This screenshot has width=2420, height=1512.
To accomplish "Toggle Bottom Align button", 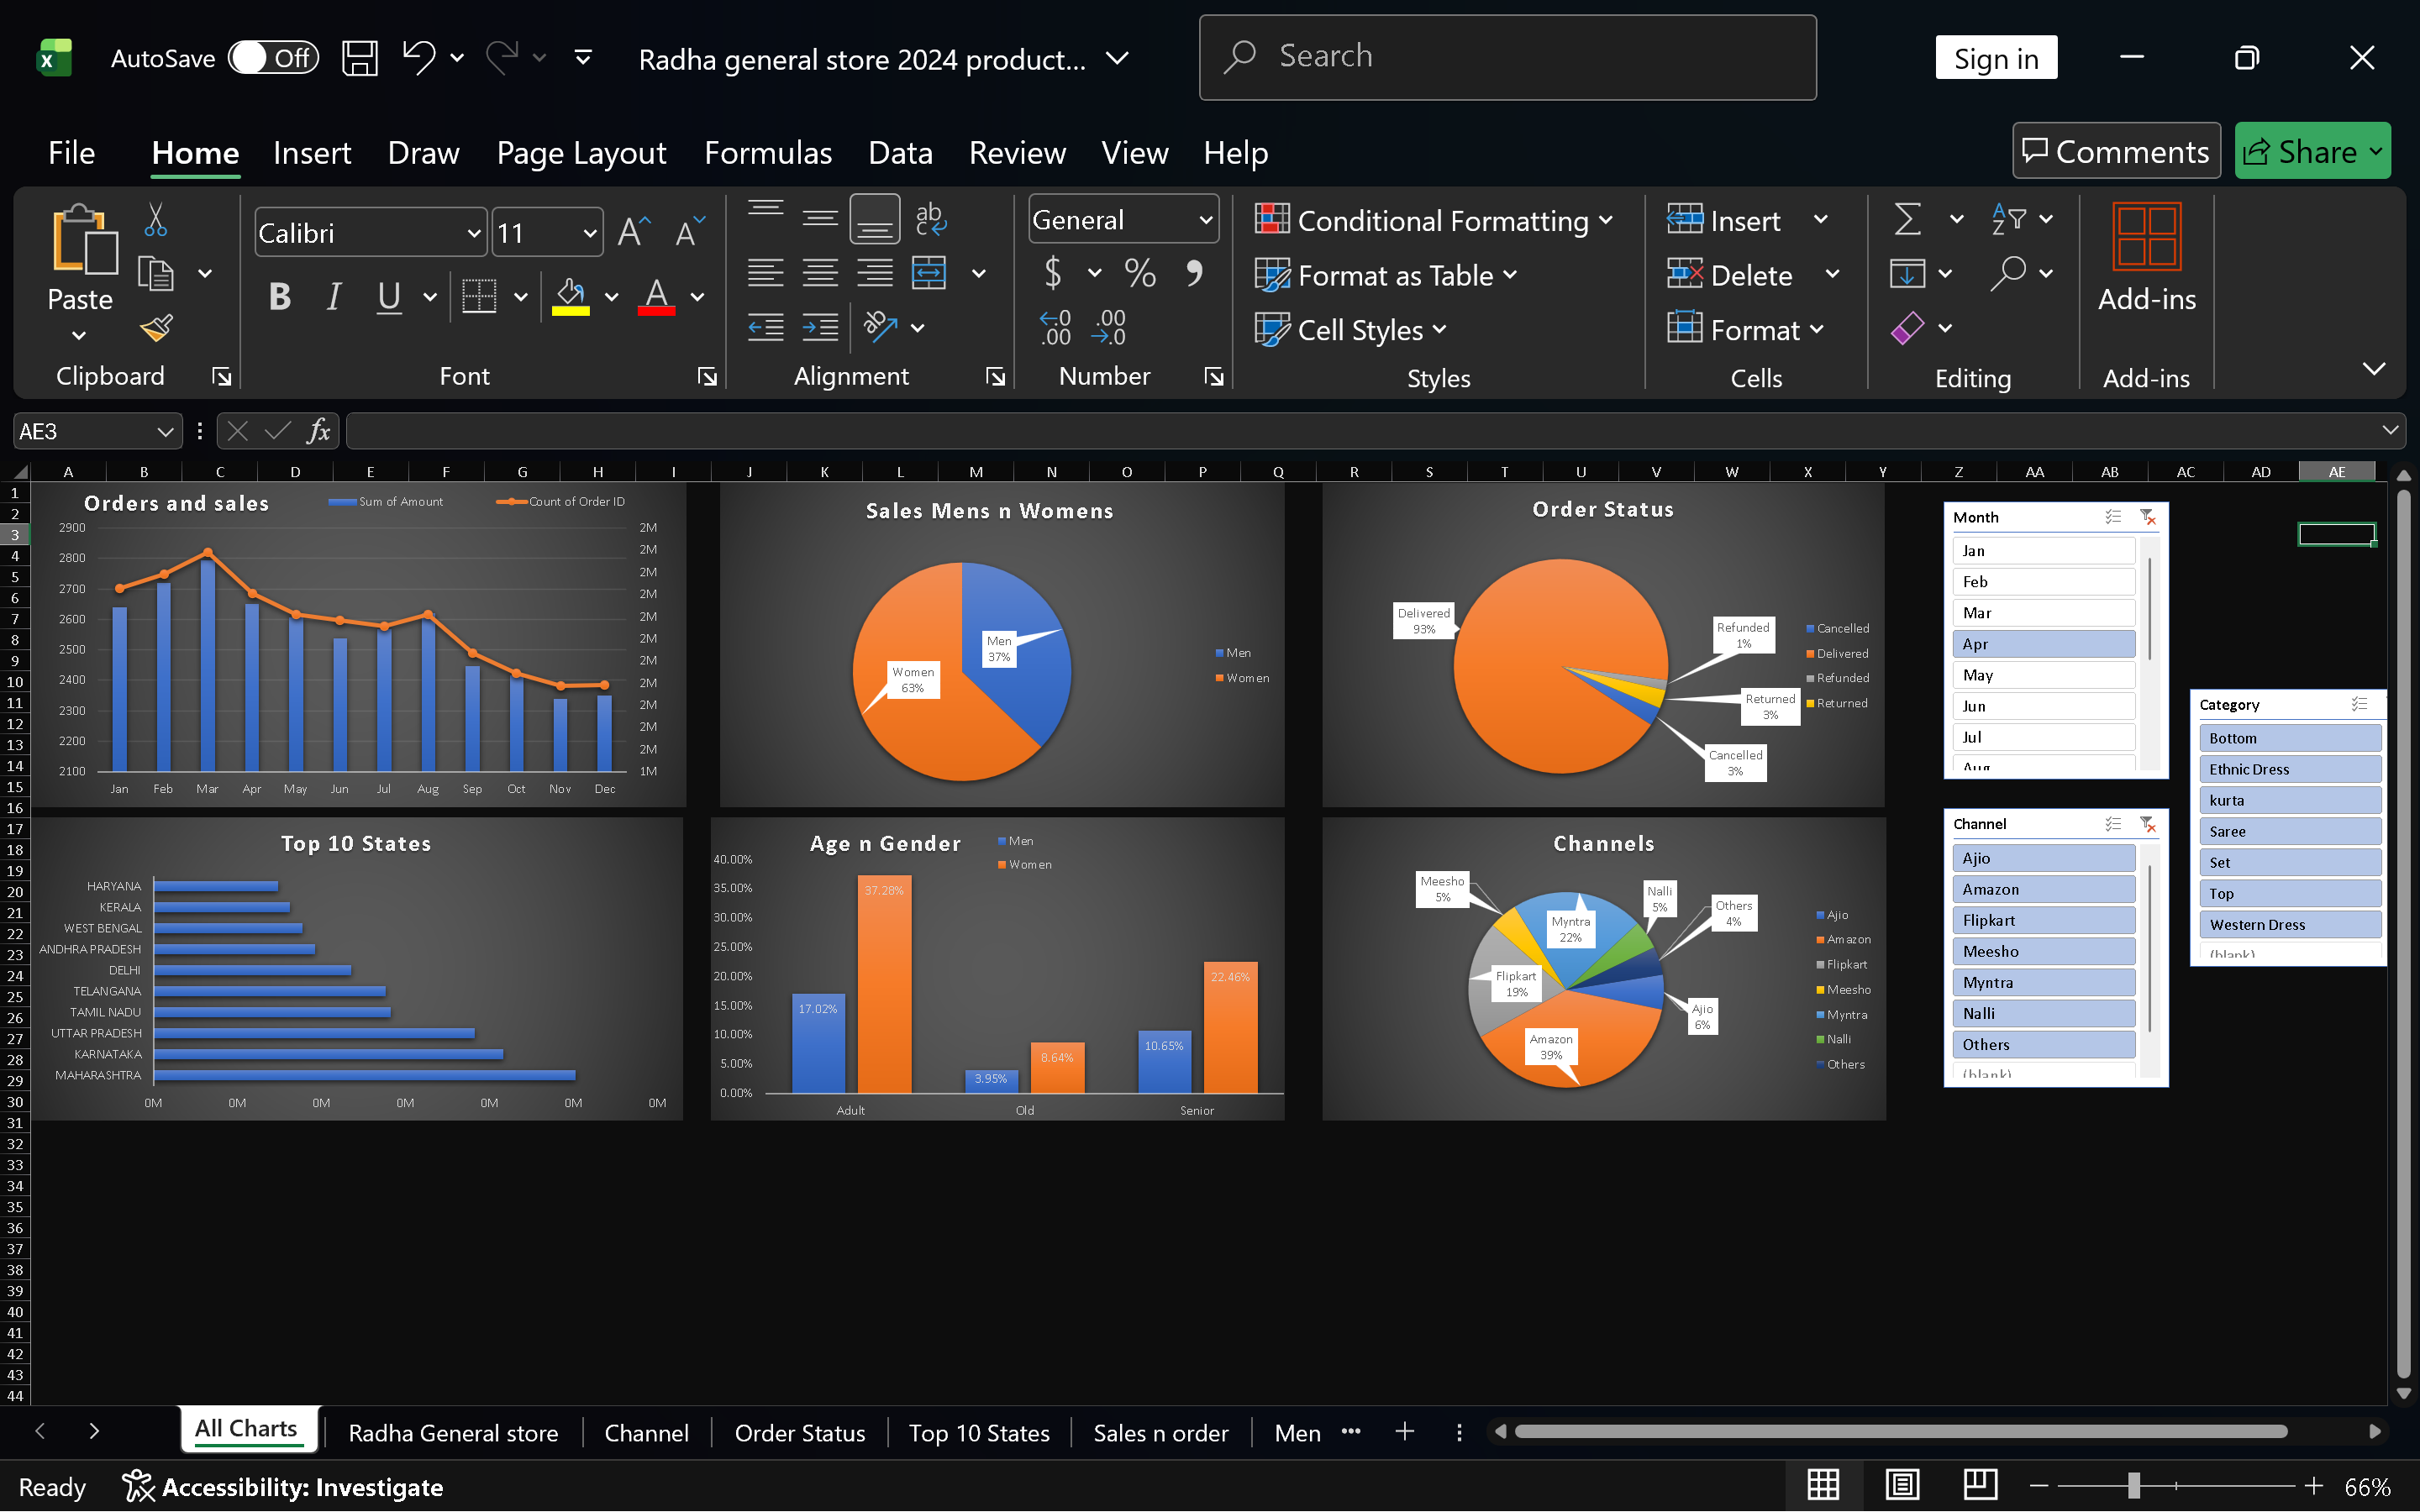I will click(874, 219).
